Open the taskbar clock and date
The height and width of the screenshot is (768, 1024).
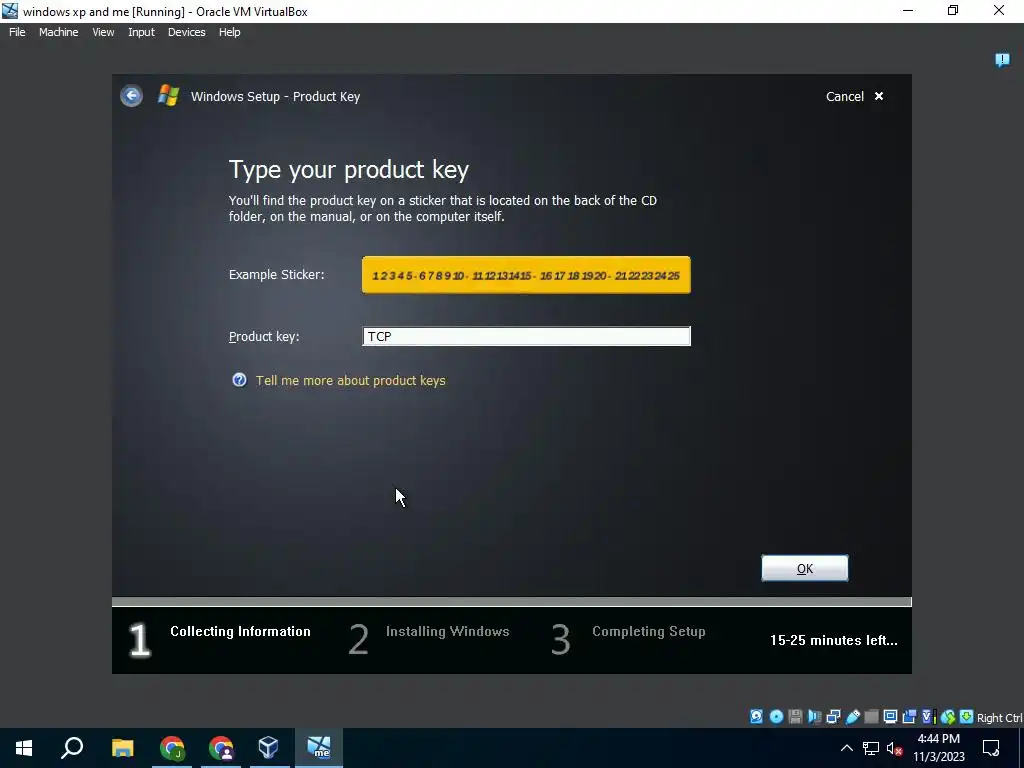tap(938, 748)
